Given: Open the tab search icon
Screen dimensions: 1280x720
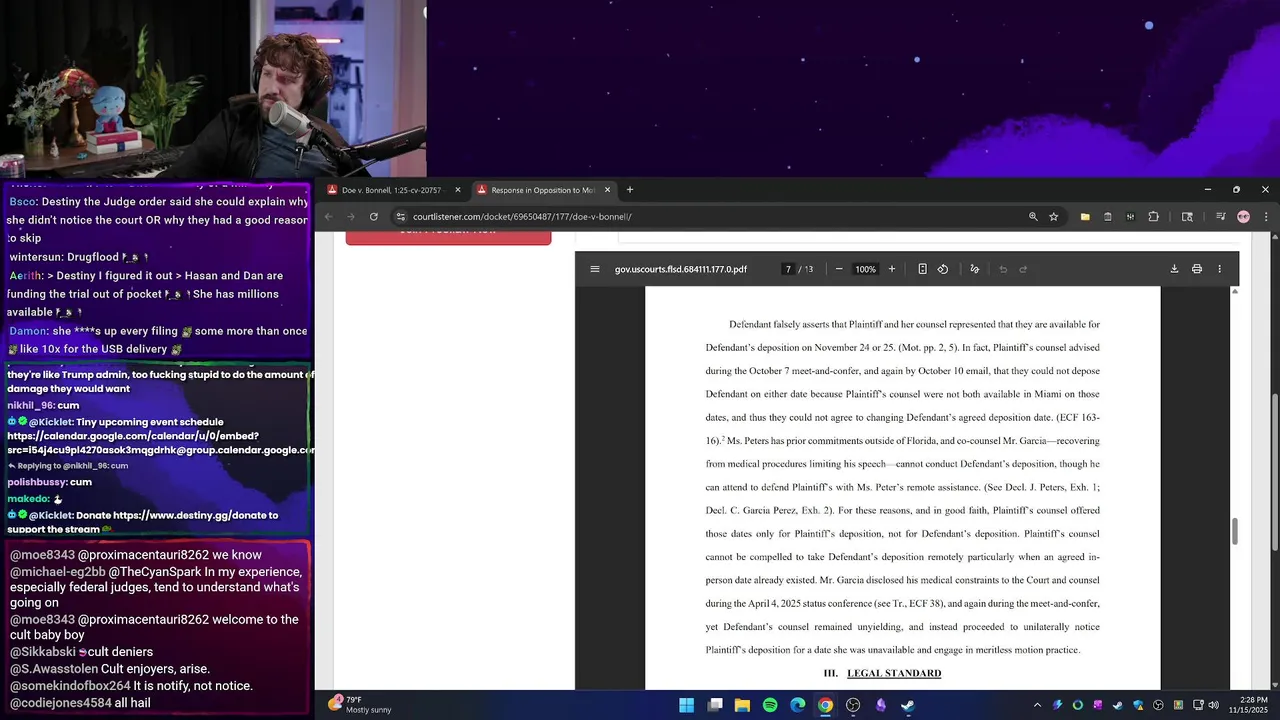Looking at the screenshot, I should tap(1187, 216).
